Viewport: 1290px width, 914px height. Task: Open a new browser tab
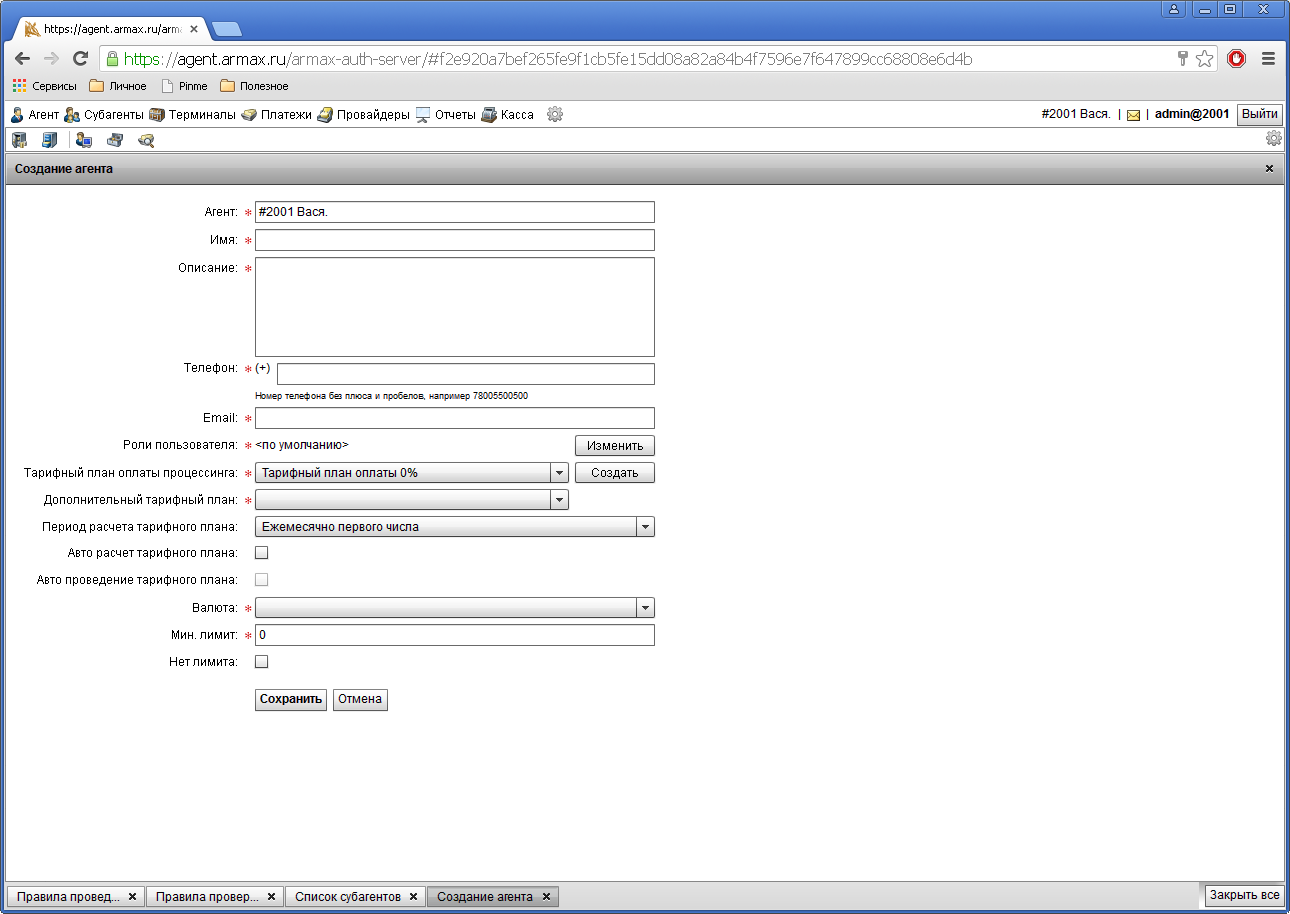[226, 29]
